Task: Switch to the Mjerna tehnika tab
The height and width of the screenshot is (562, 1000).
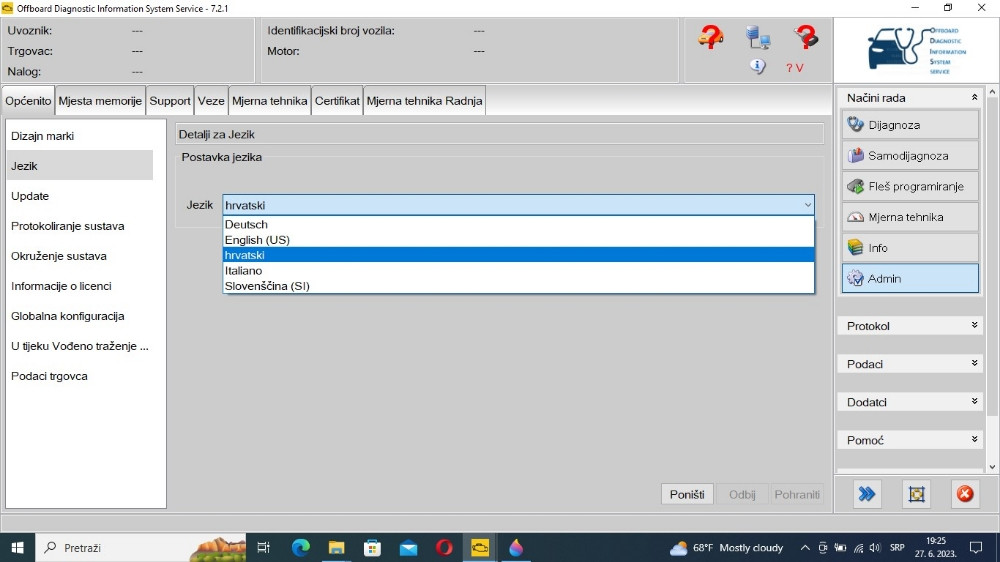Action: pos(270,101)
